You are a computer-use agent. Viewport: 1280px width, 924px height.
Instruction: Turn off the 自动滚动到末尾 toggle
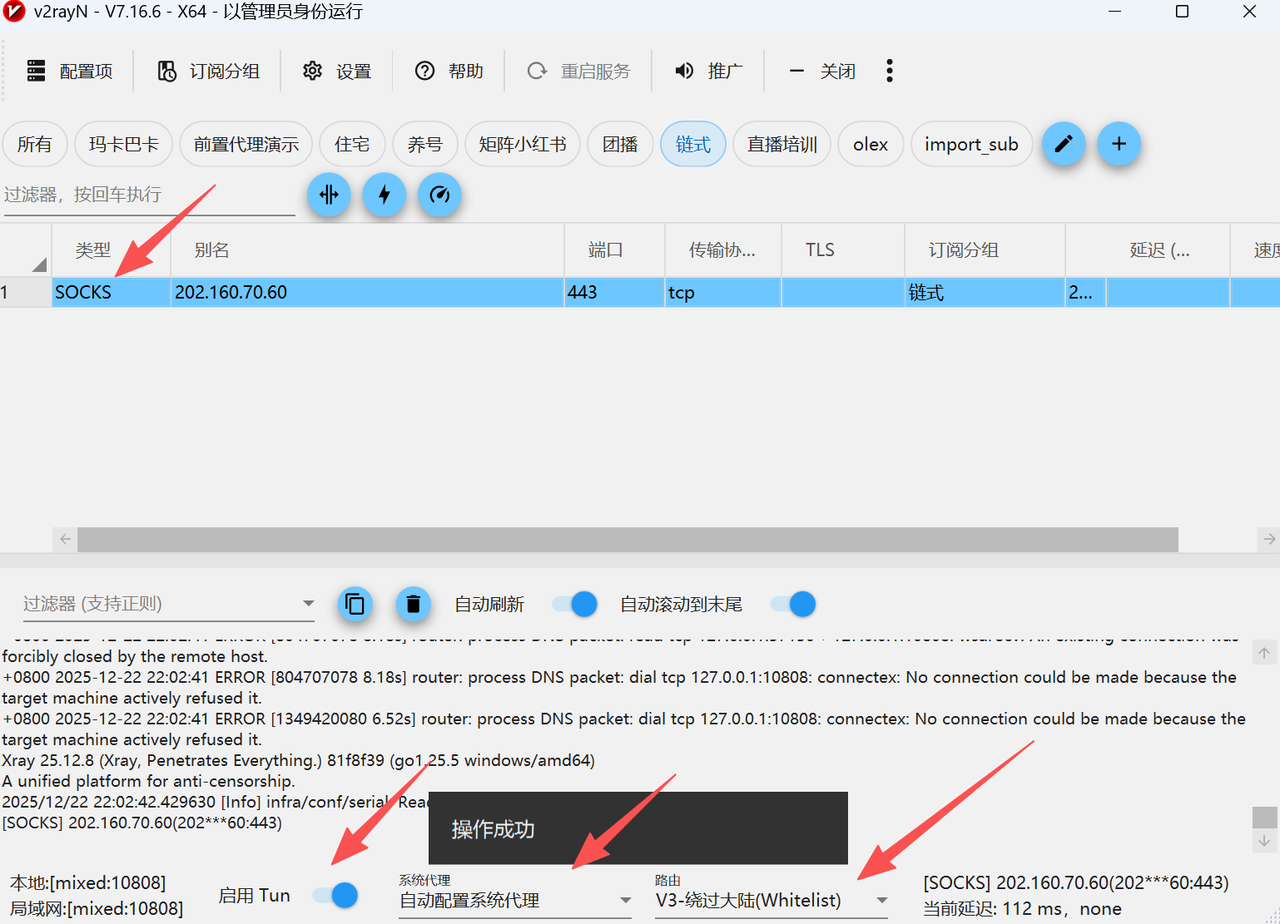coord(792,604)
